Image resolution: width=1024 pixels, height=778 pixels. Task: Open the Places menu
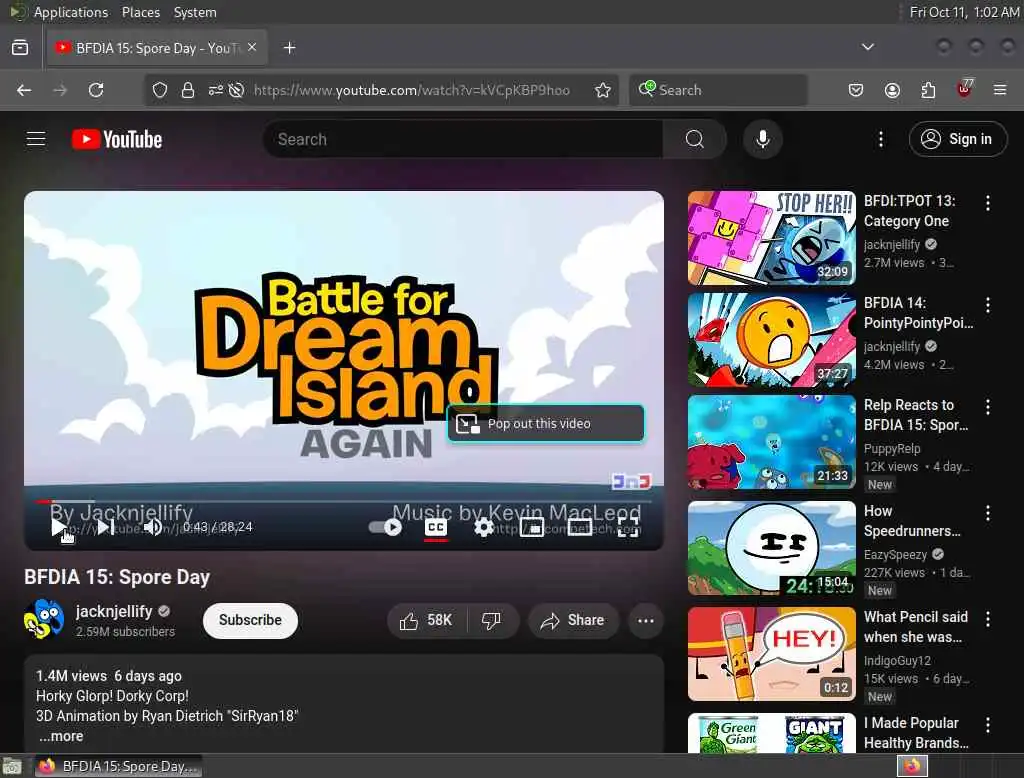pos(140,12)
